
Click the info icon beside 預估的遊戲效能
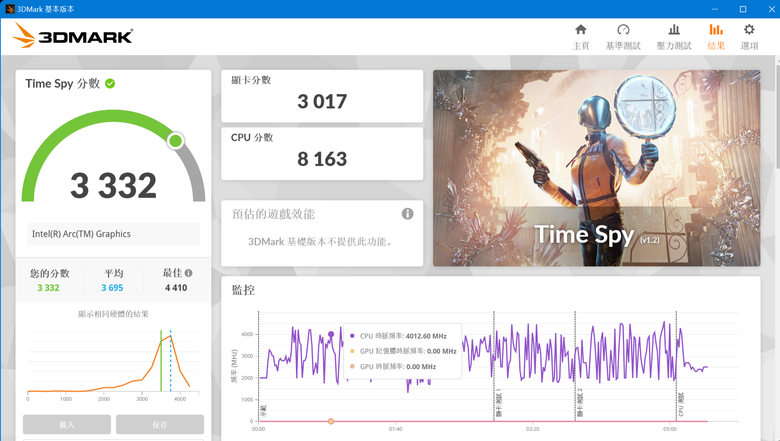click(x=407, y=214)
